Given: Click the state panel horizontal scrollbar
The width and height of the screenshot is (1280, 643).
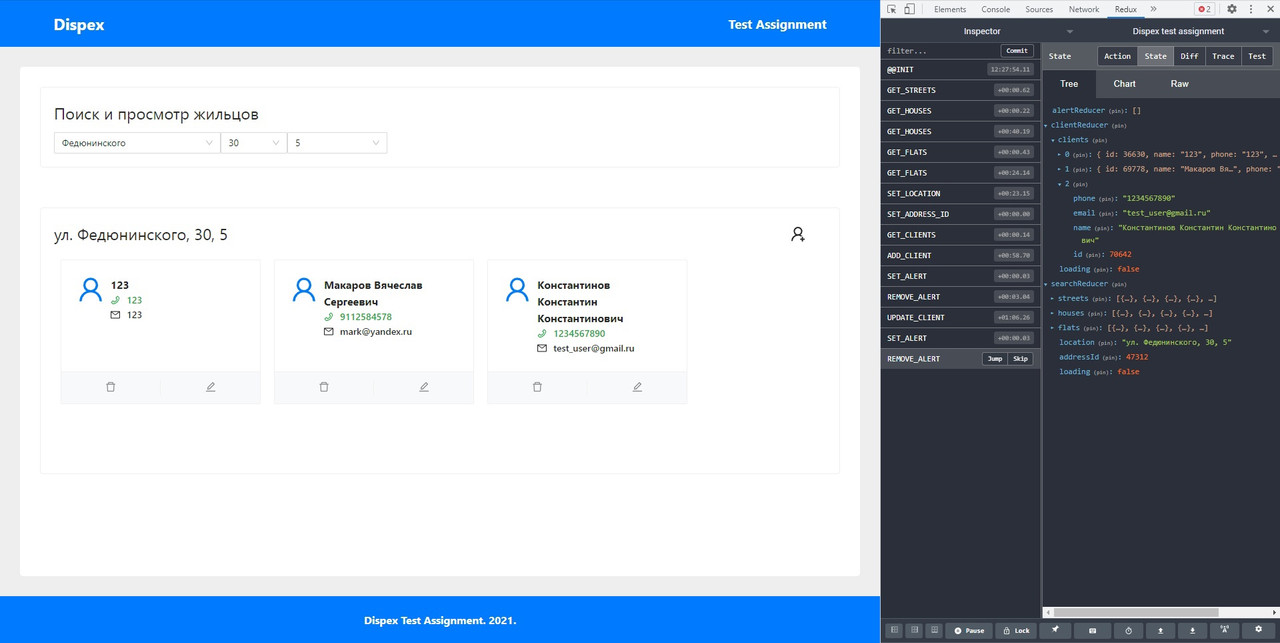Looking at the screenshot, I should (x=1135, y=612).
